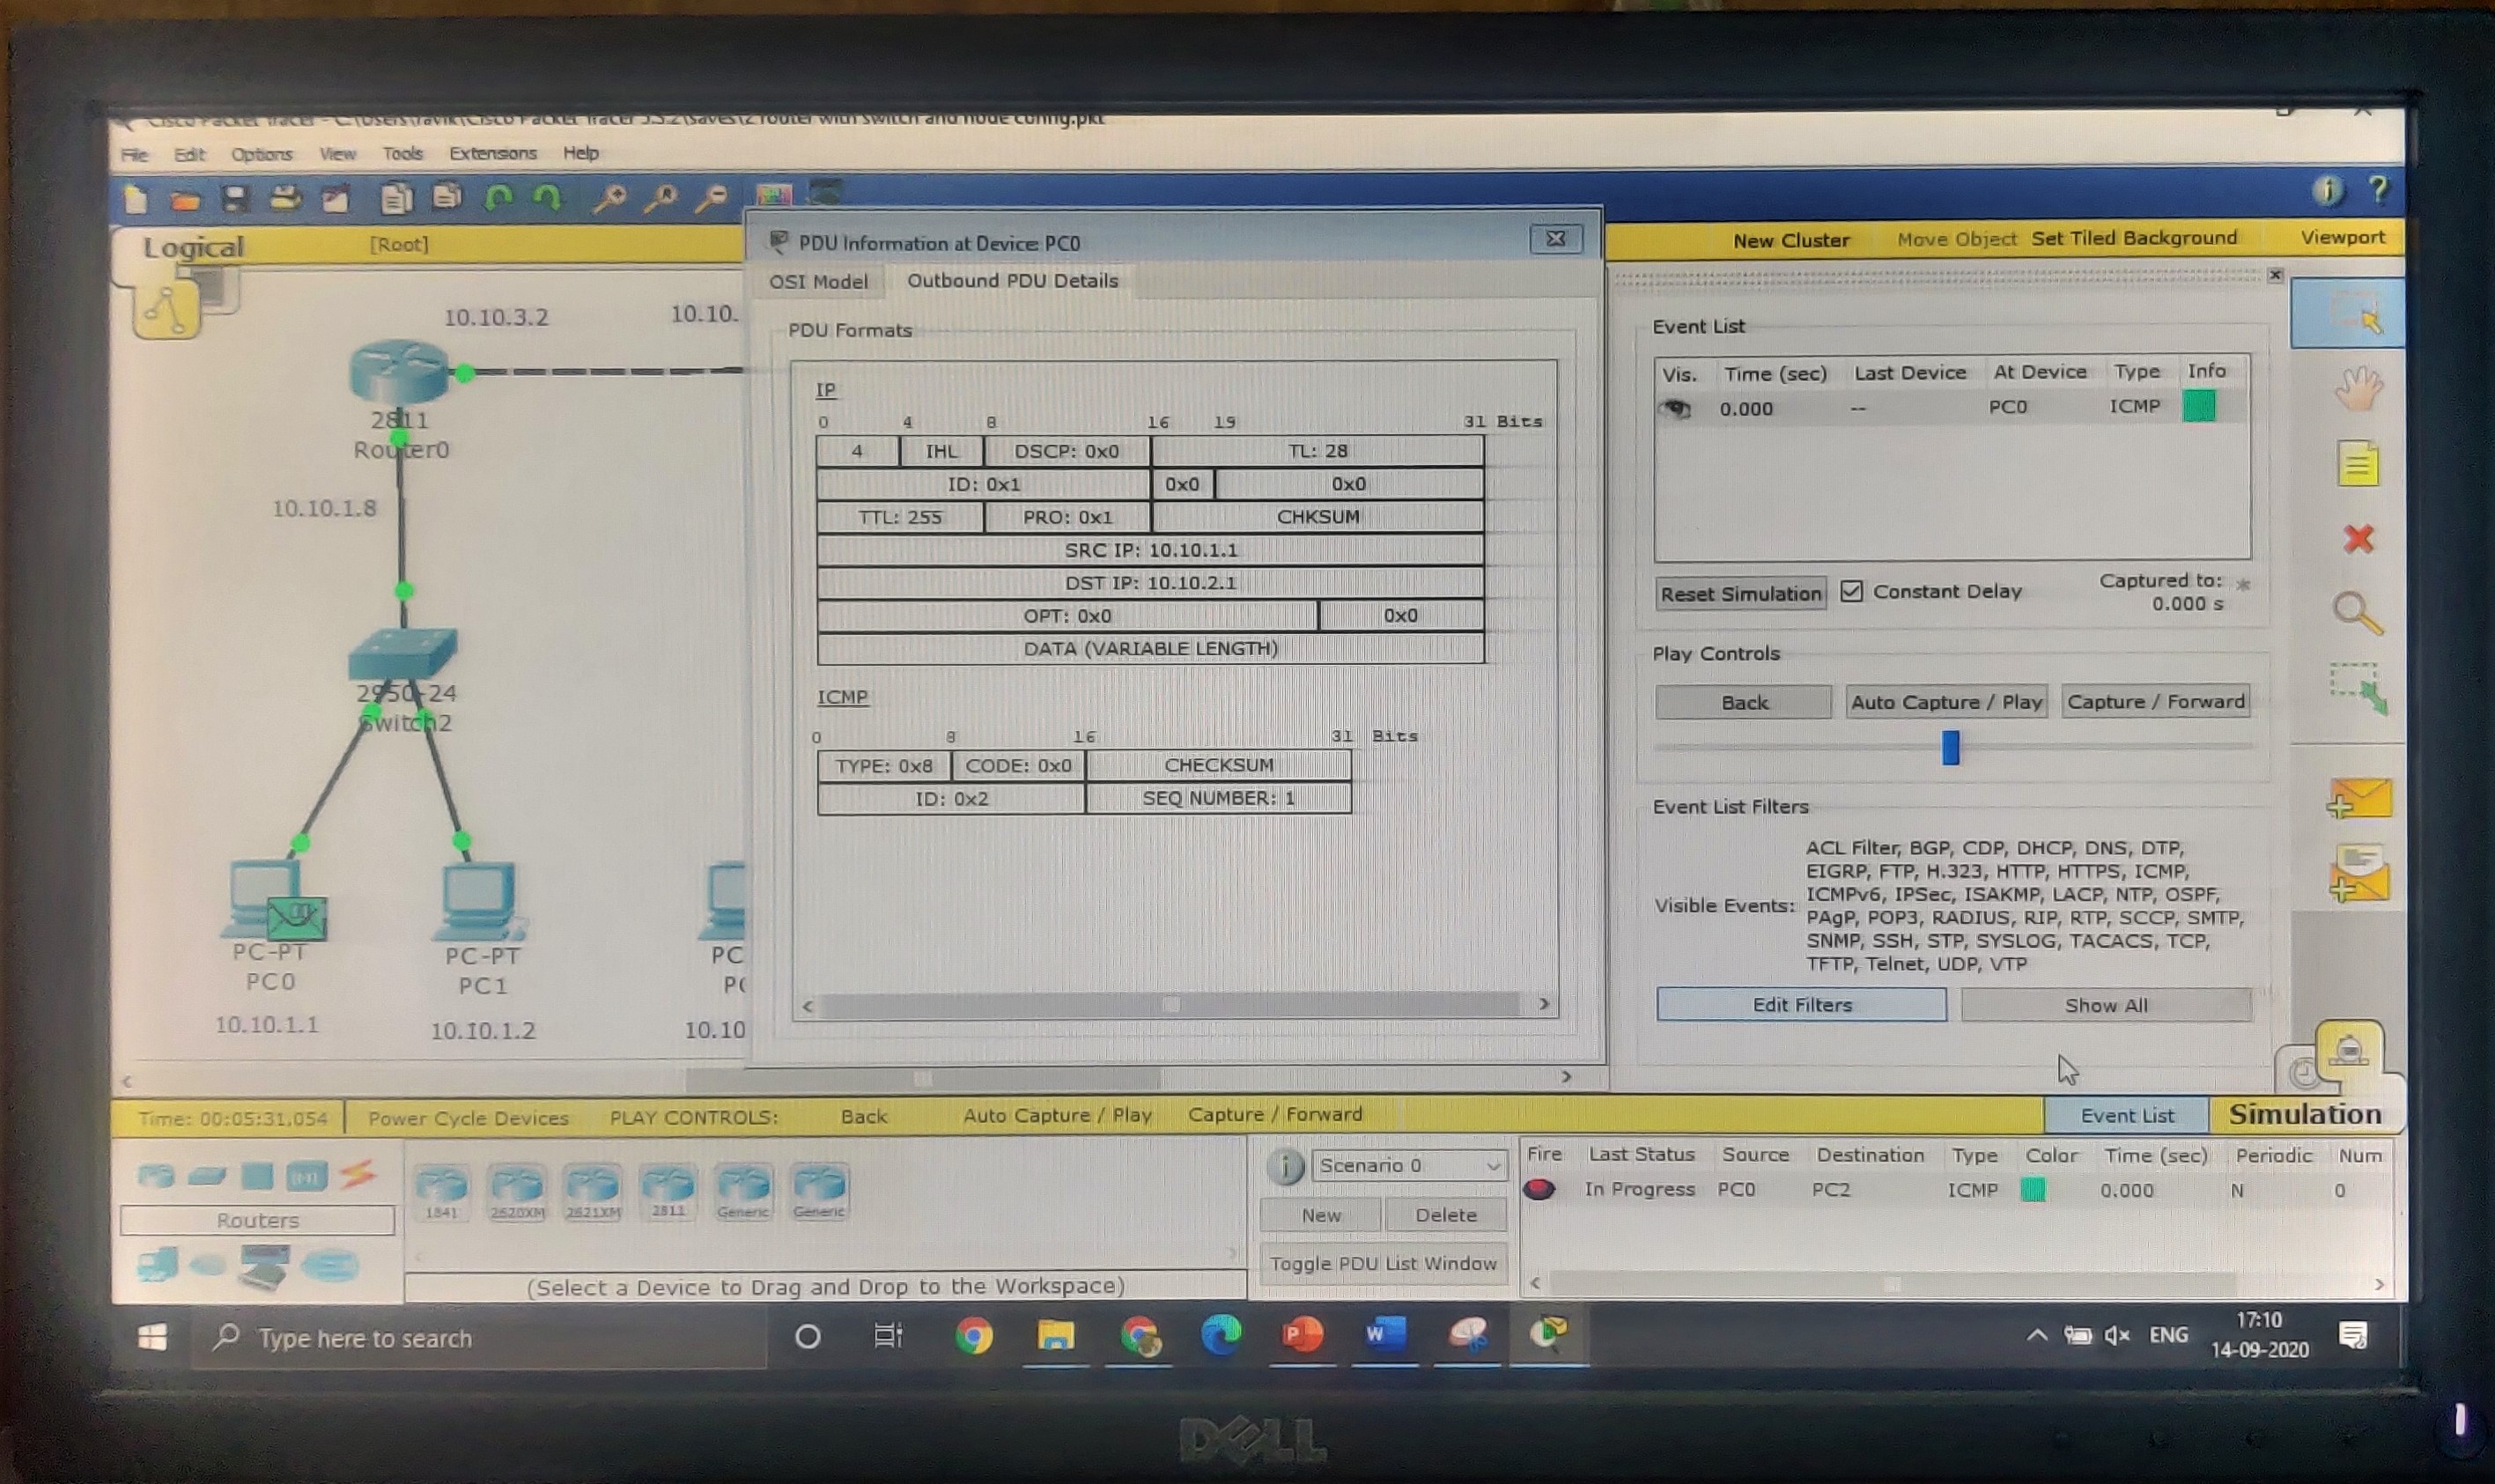Click the question mark help icon
Image resolution: width=2495 pixels, height=1484 pixels.
2379,189
